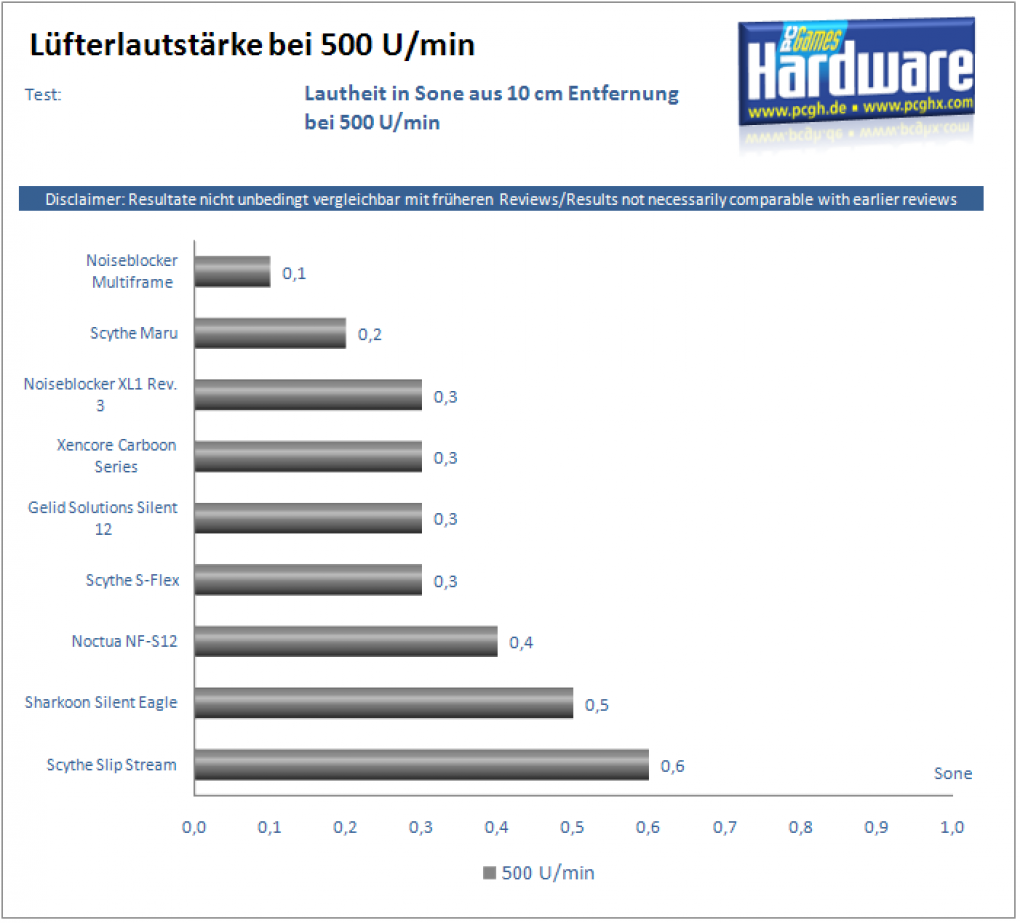Click the '500 U/min' legend text
Screen dimensions: 1020x923
pyautogui.click(x=550, y=875)
